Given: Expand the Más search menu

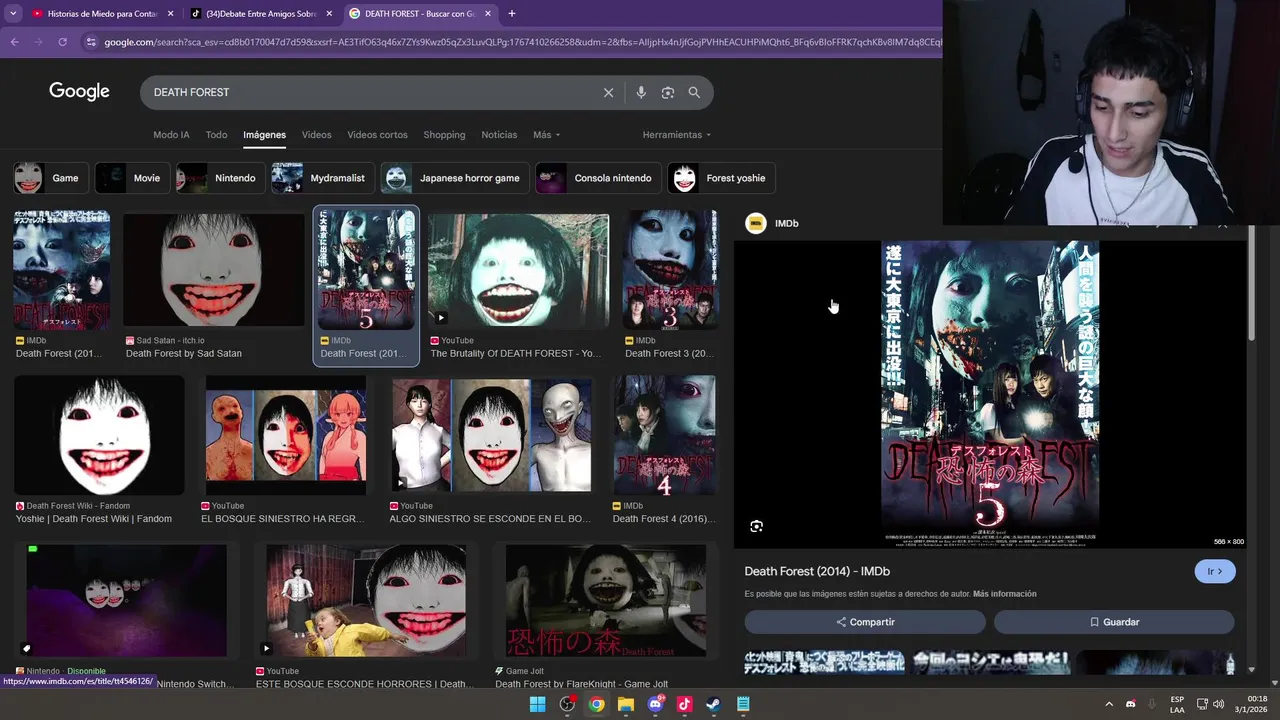Looking at the screenshot, I should [546, 135].
